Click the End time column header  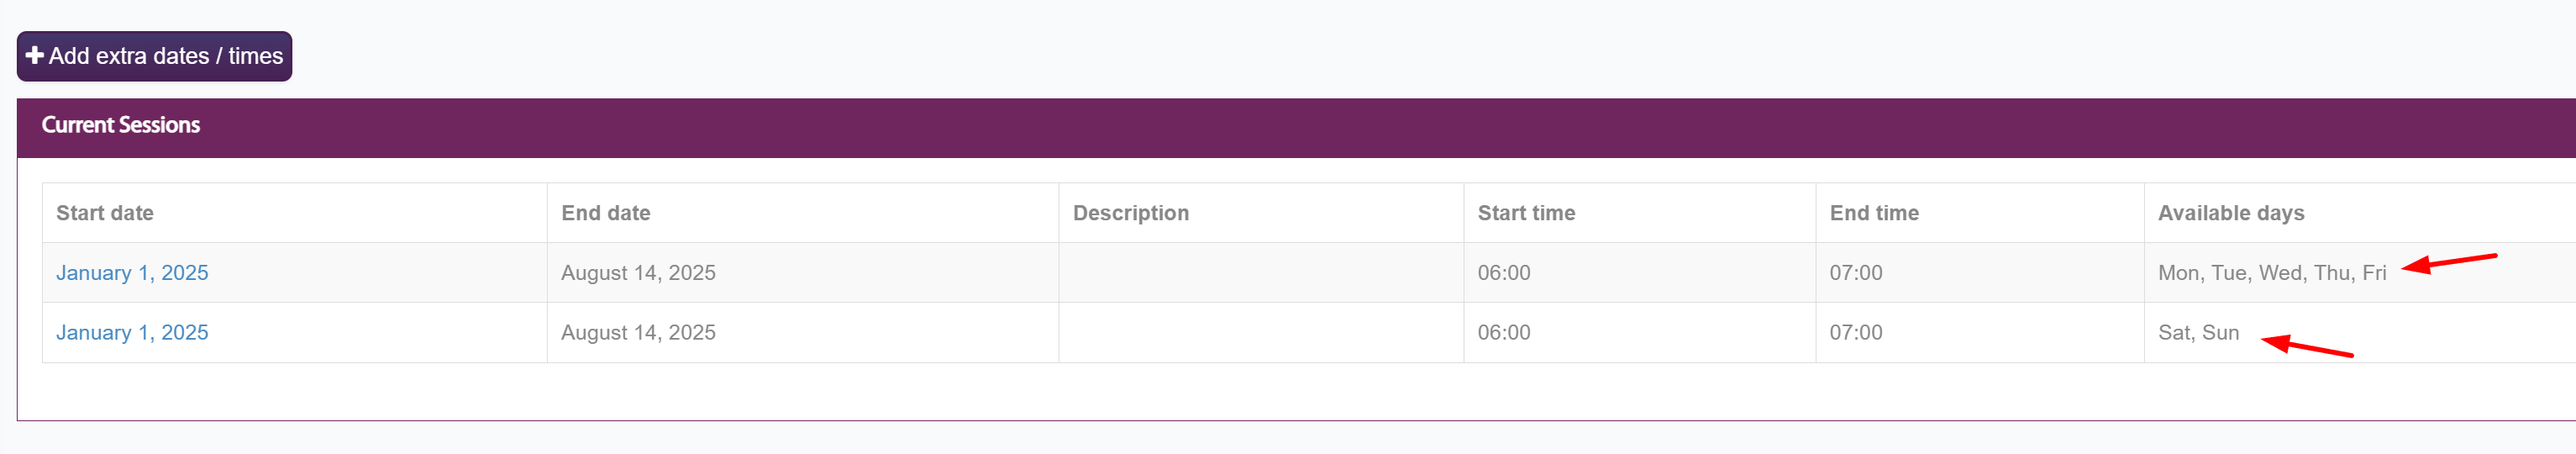pos(1873,213)
